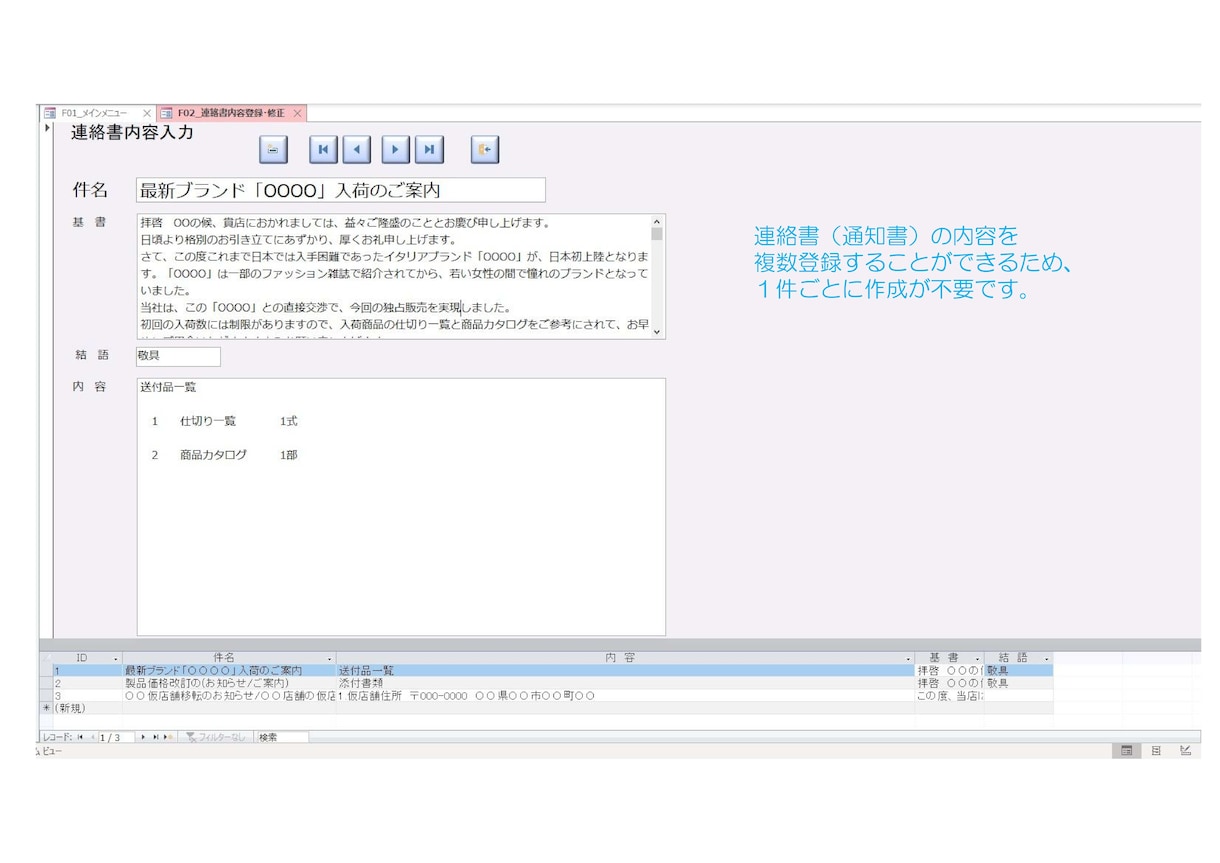Open the 基書 column header dropdown arrow

pyautogui.click(x=978, y=658)
